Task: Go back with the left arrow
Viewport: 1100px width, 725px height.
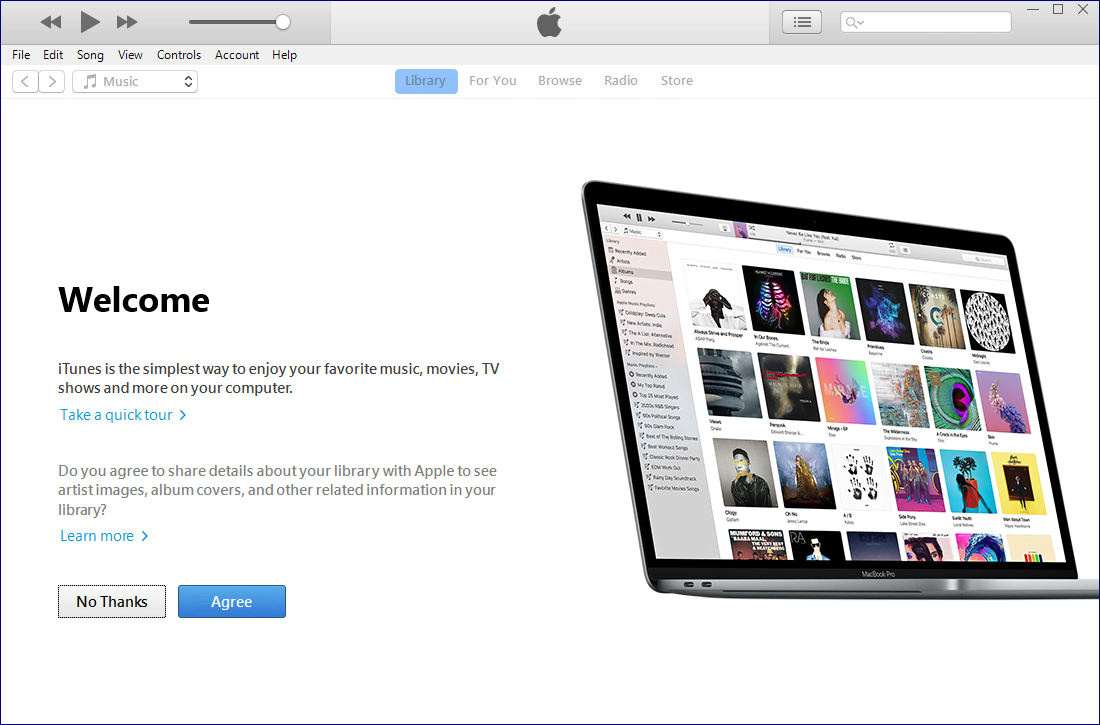Action: click(x=25, y=82)
